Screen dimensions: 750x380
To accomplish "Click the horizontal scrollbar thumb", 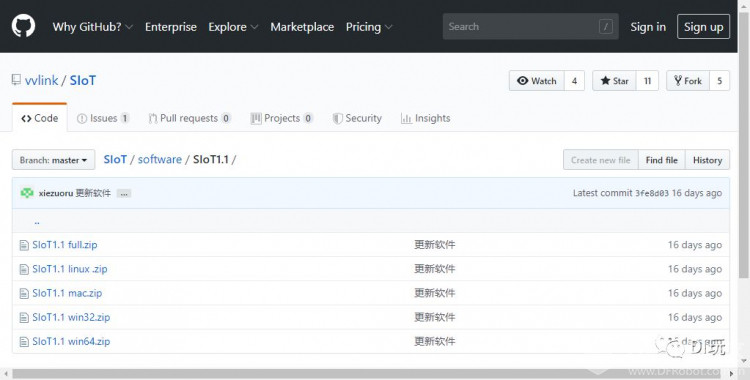I will pyautogui.click(x=367, y=373).
